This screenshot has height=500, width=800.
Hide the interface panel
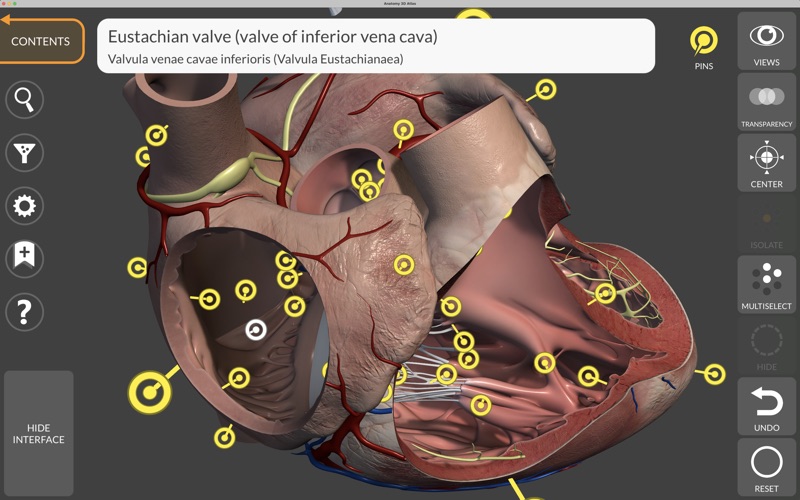39,433
